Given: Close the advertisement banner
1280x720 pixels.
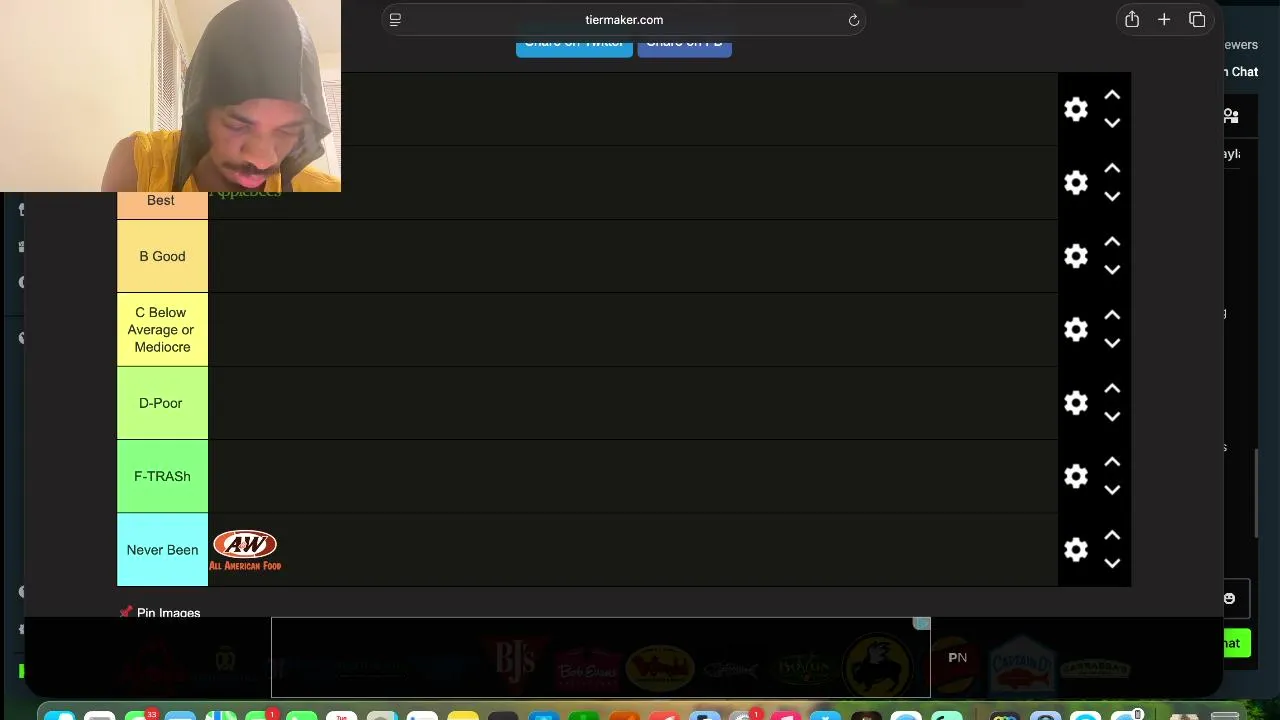Looking at the screenshot, I should coord(921,624).
